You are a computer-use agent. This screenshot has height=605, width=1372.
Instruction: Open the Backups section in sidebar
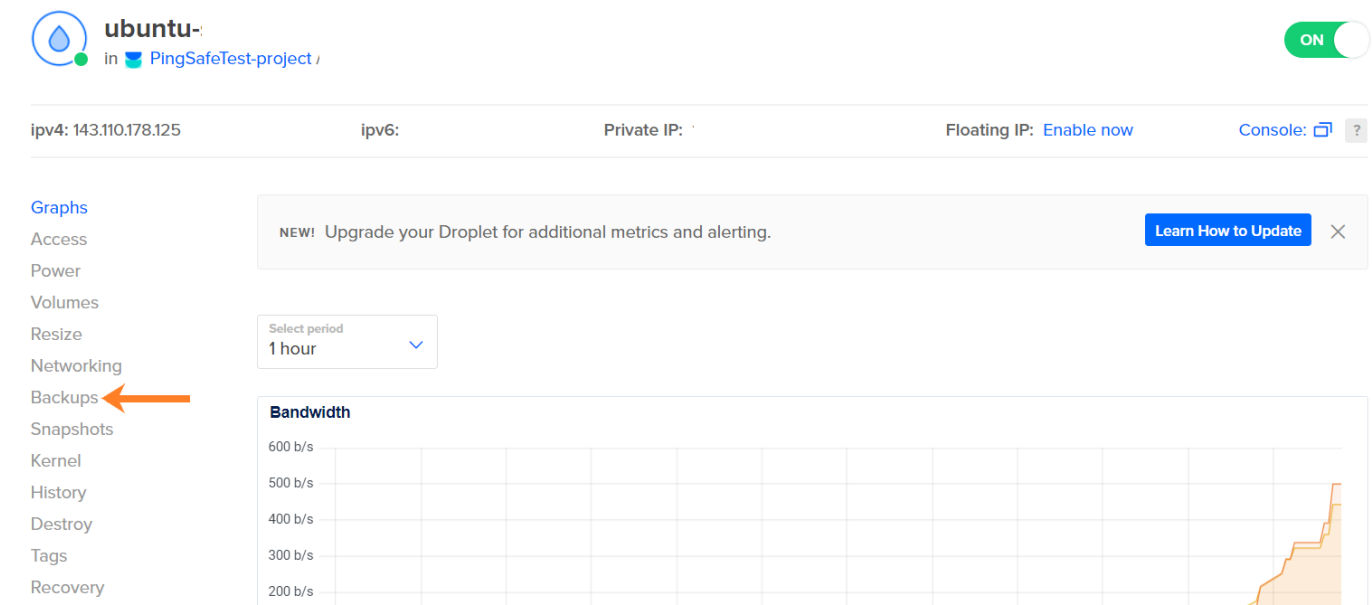(64, 398)
